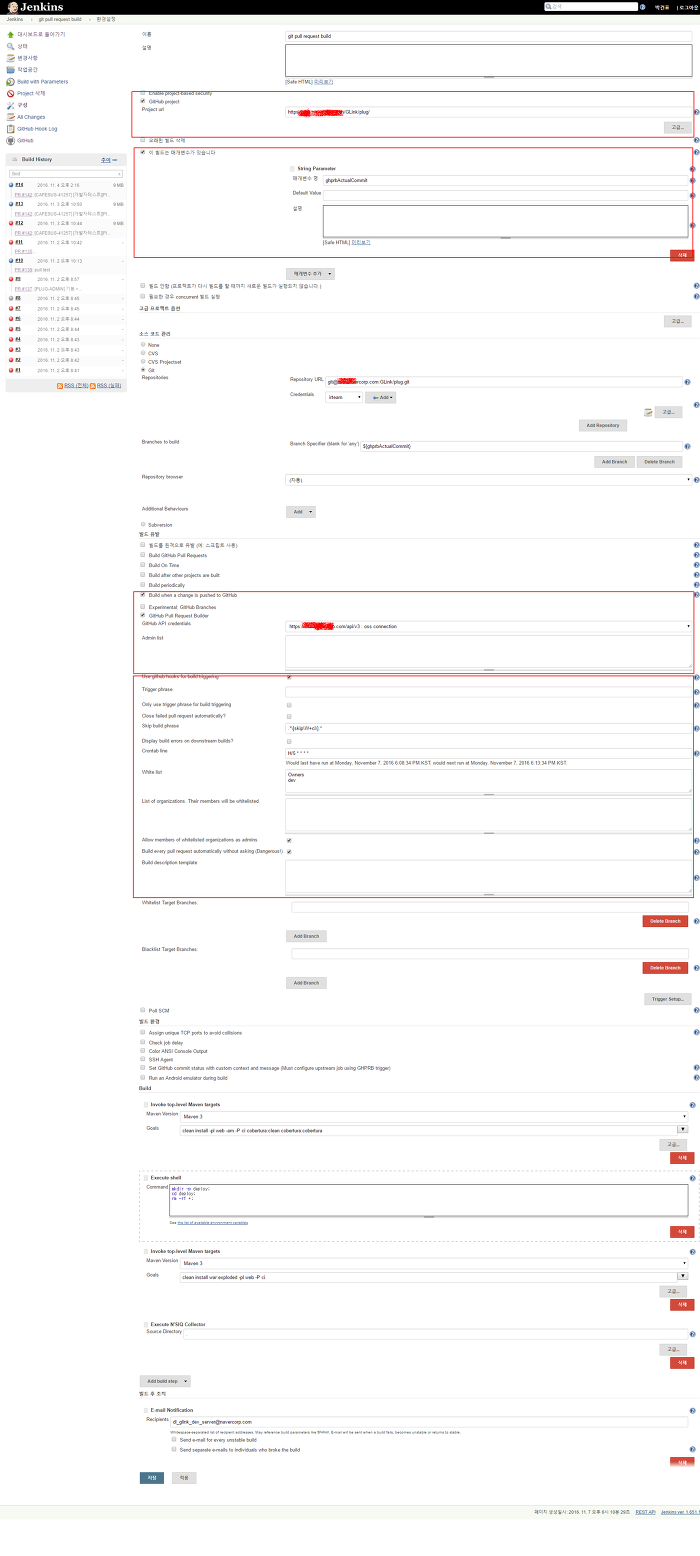
Task: Toggle Color ANSI Console Output checkbox
Action: pyautogui.click(x=143, y=1051)
